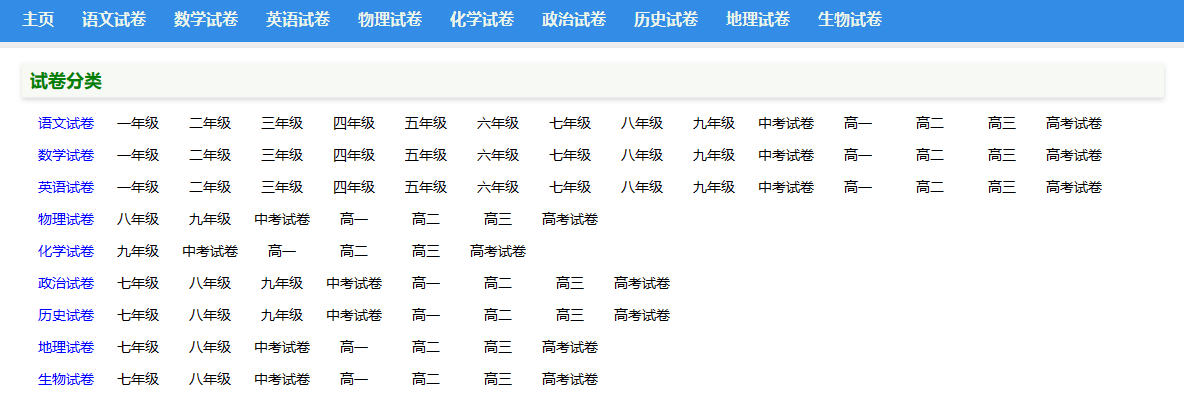
Task: Open 化学试卷 in the blue navigation bar
Action: pyautogui.click(x=482, y=20)
